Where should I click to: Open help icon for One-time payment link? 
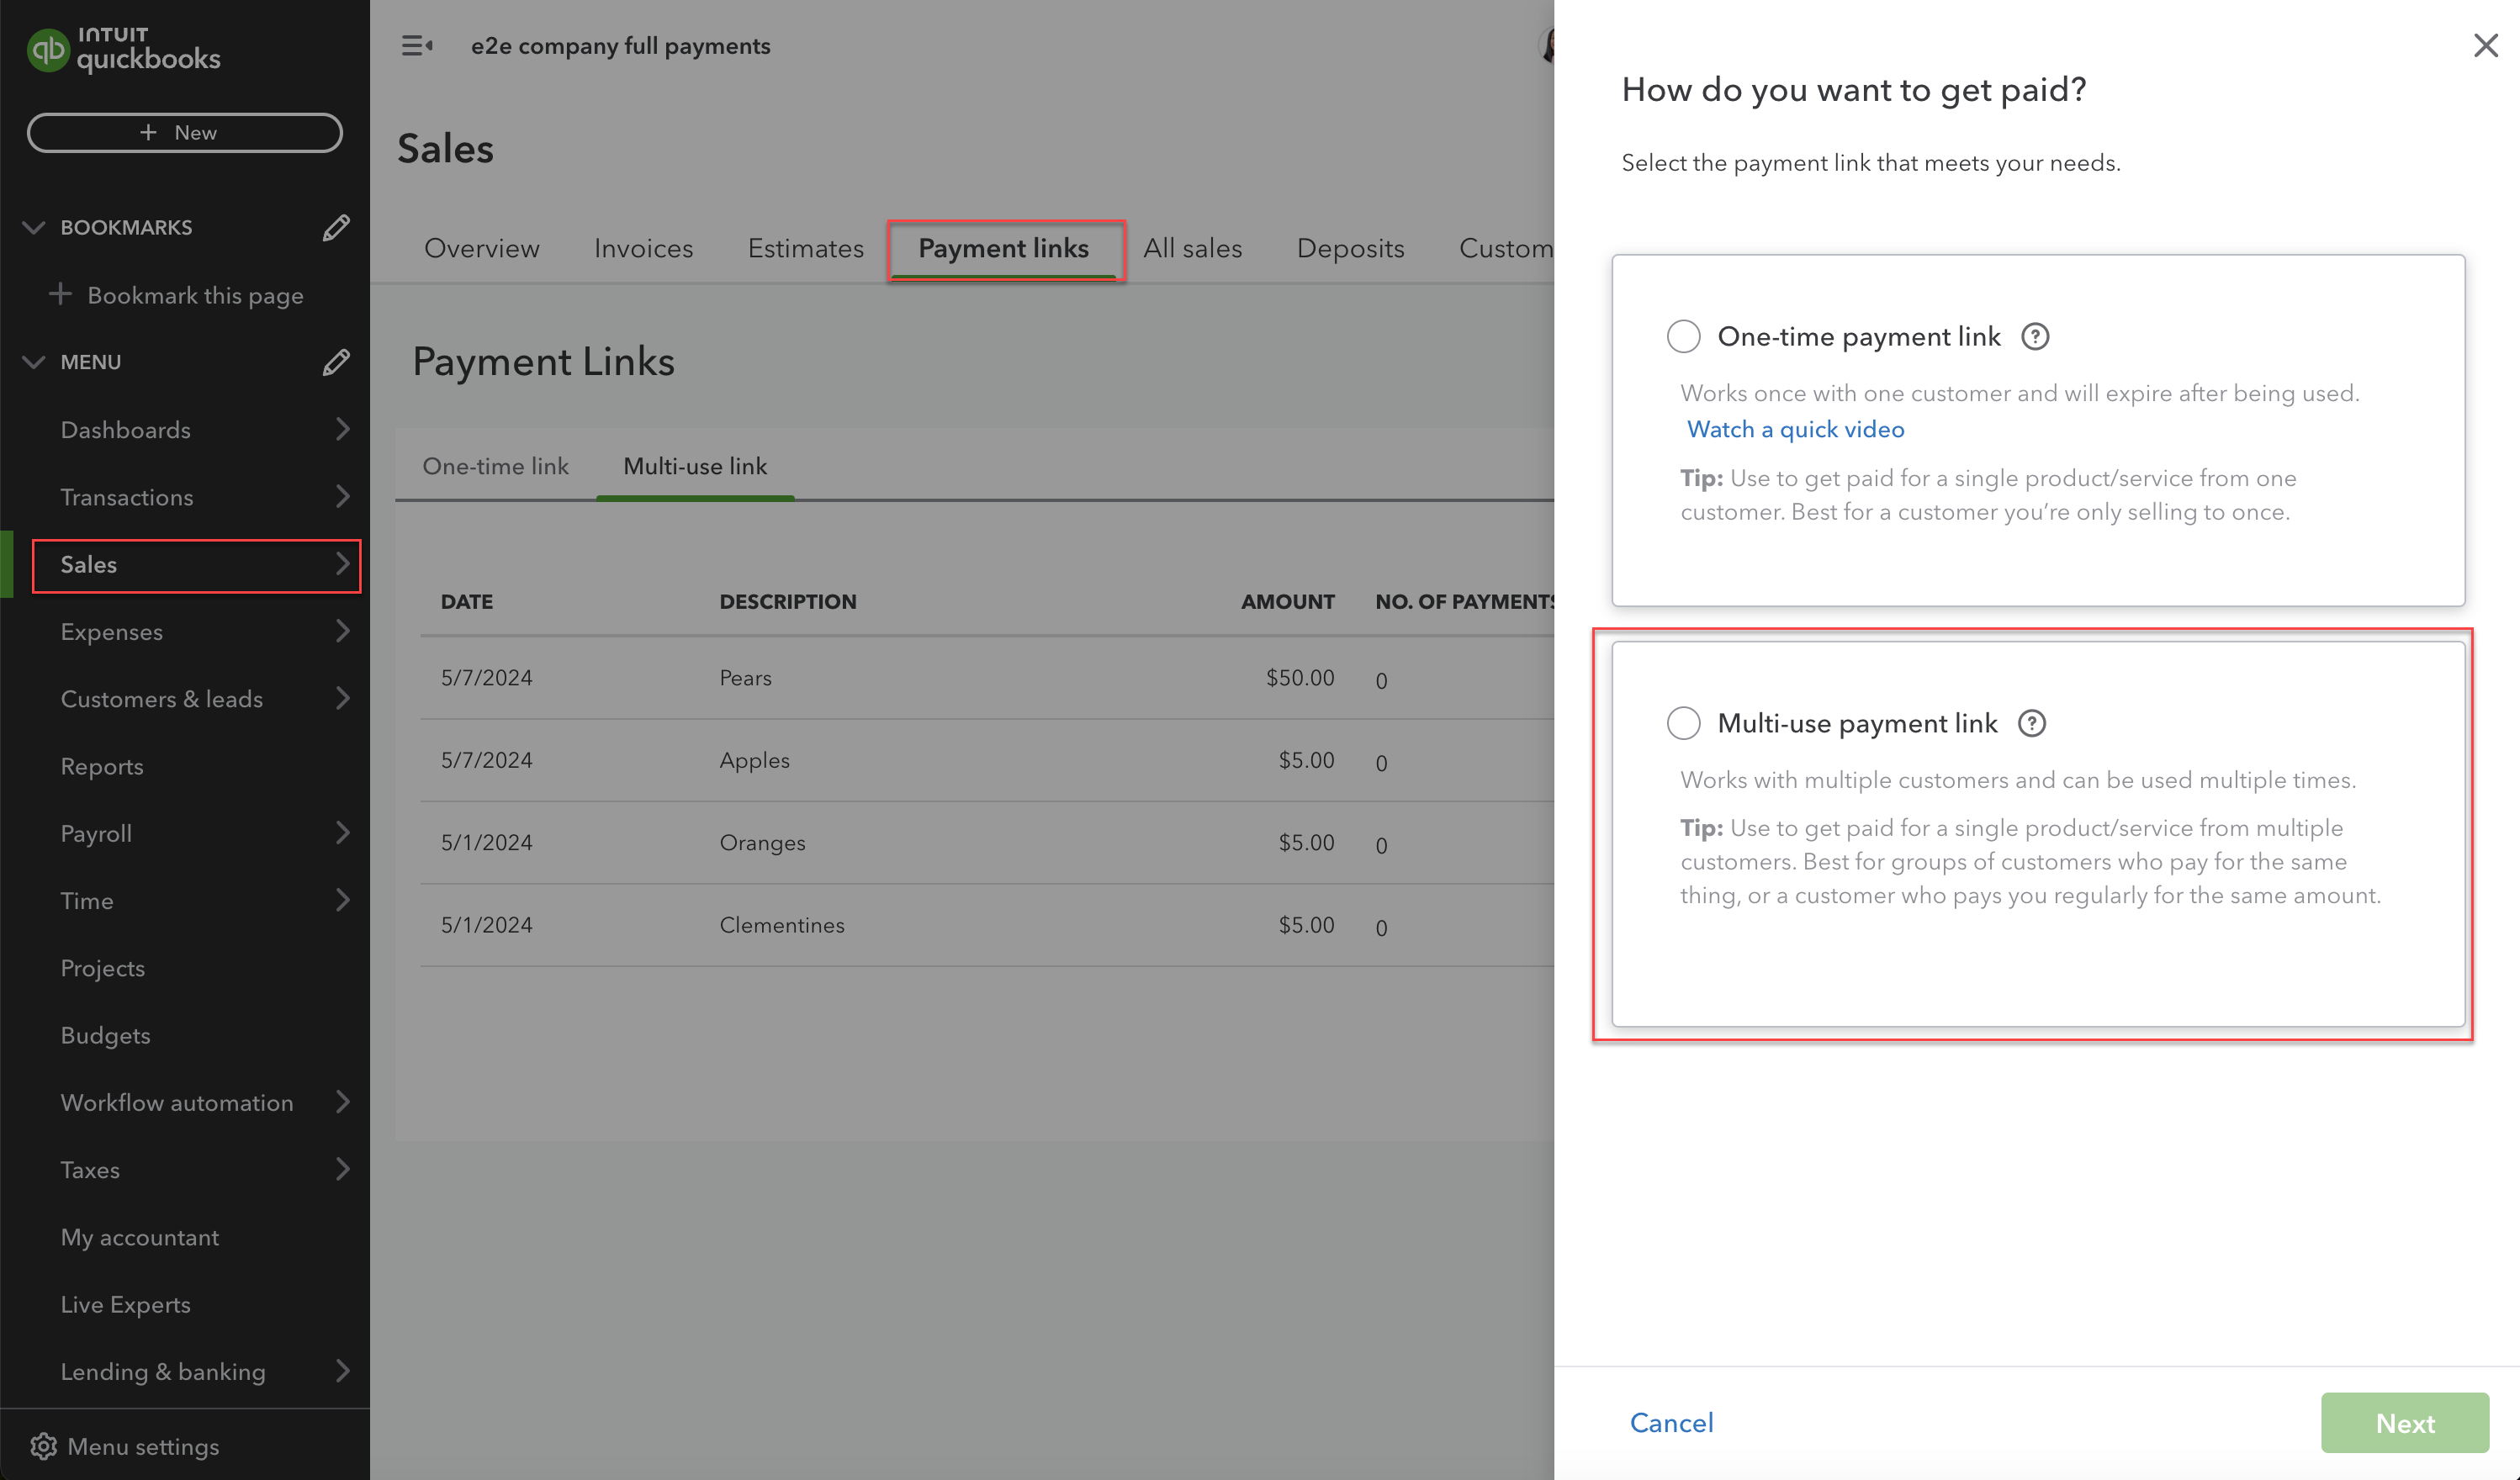2035,337
